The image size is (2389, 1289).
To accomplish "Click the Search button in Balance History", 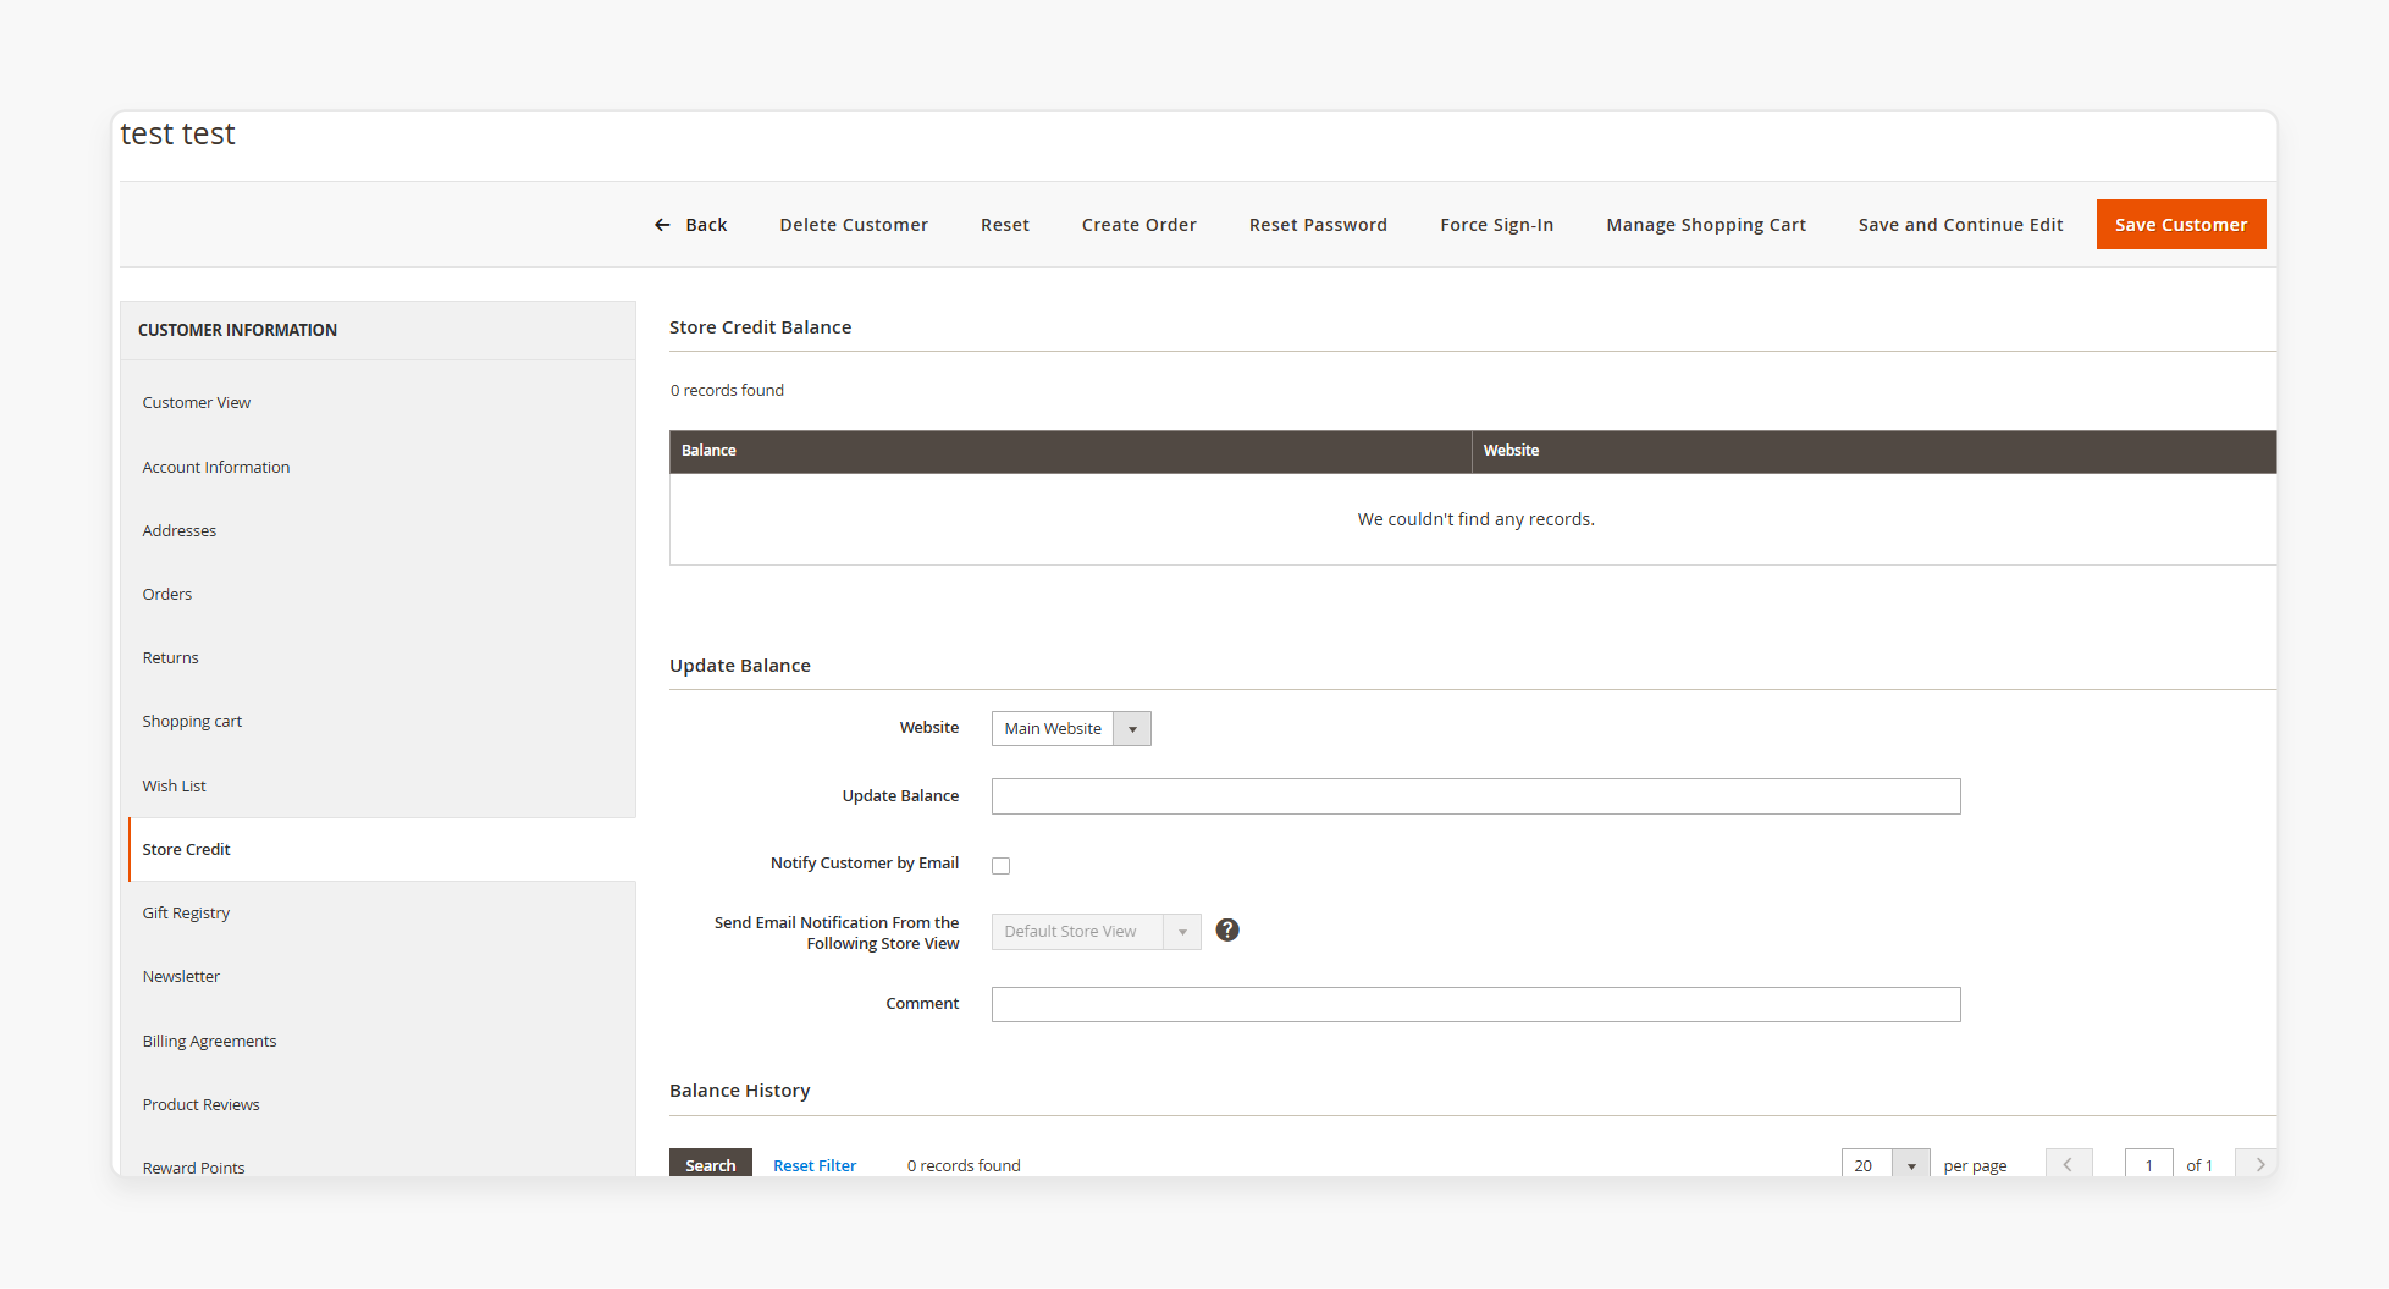I will point(710,1164).
